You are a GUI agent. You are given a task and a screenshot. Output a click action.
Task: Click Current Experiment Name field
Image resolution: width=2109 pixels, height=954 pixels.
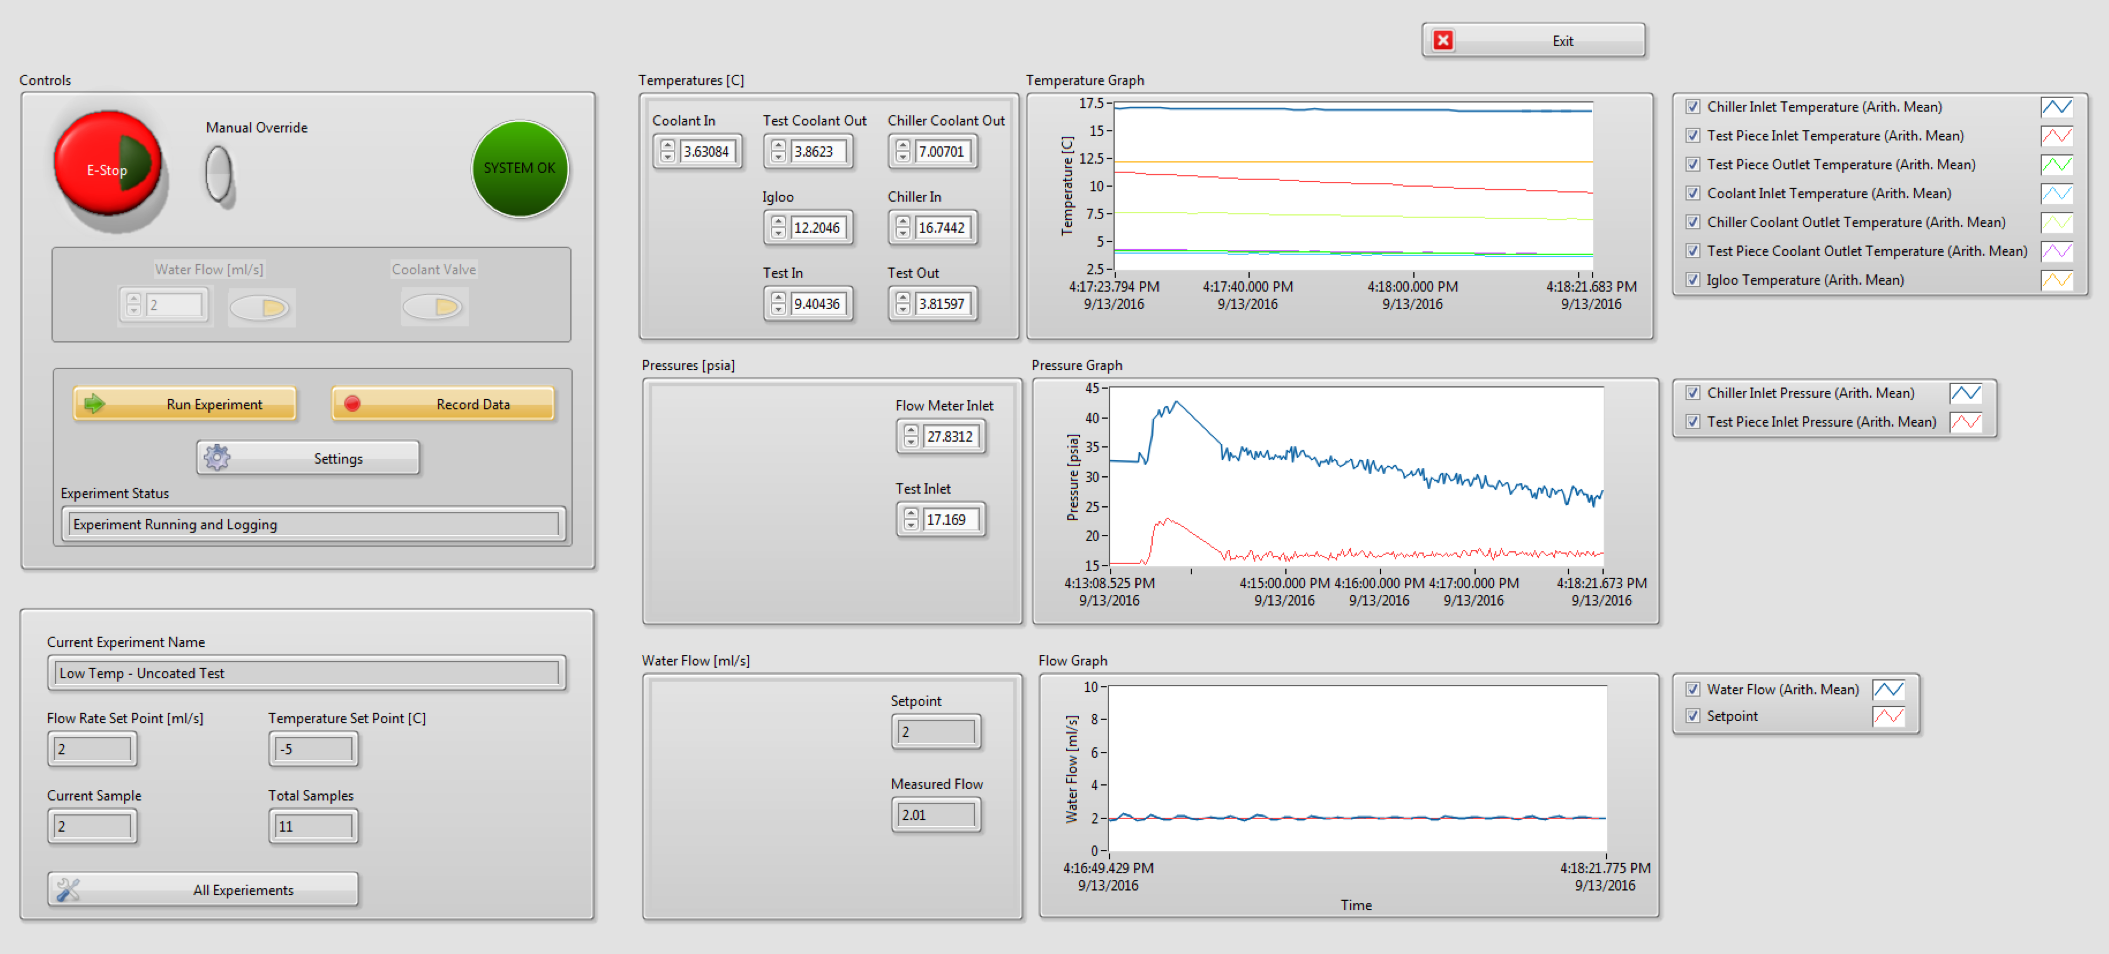(307, 673)
